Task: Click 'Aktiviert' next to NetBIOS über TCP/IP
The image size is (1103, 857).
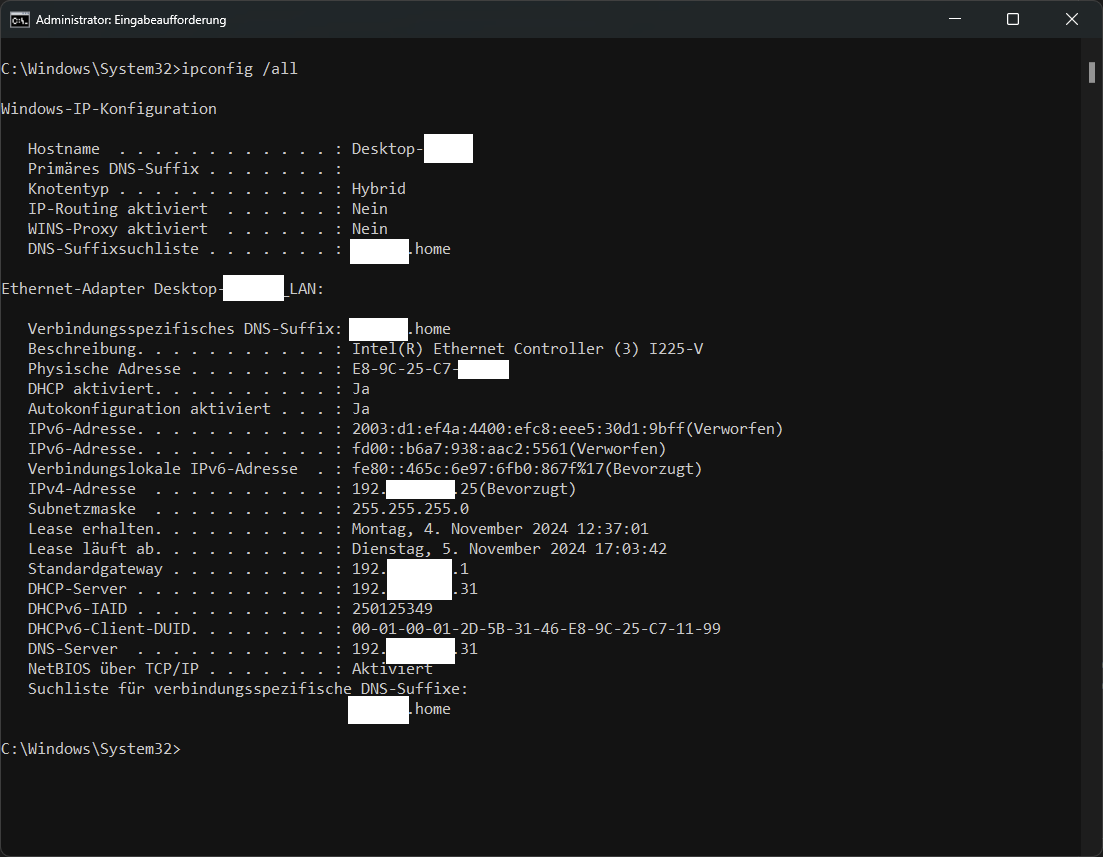Action: coord(392,669)
